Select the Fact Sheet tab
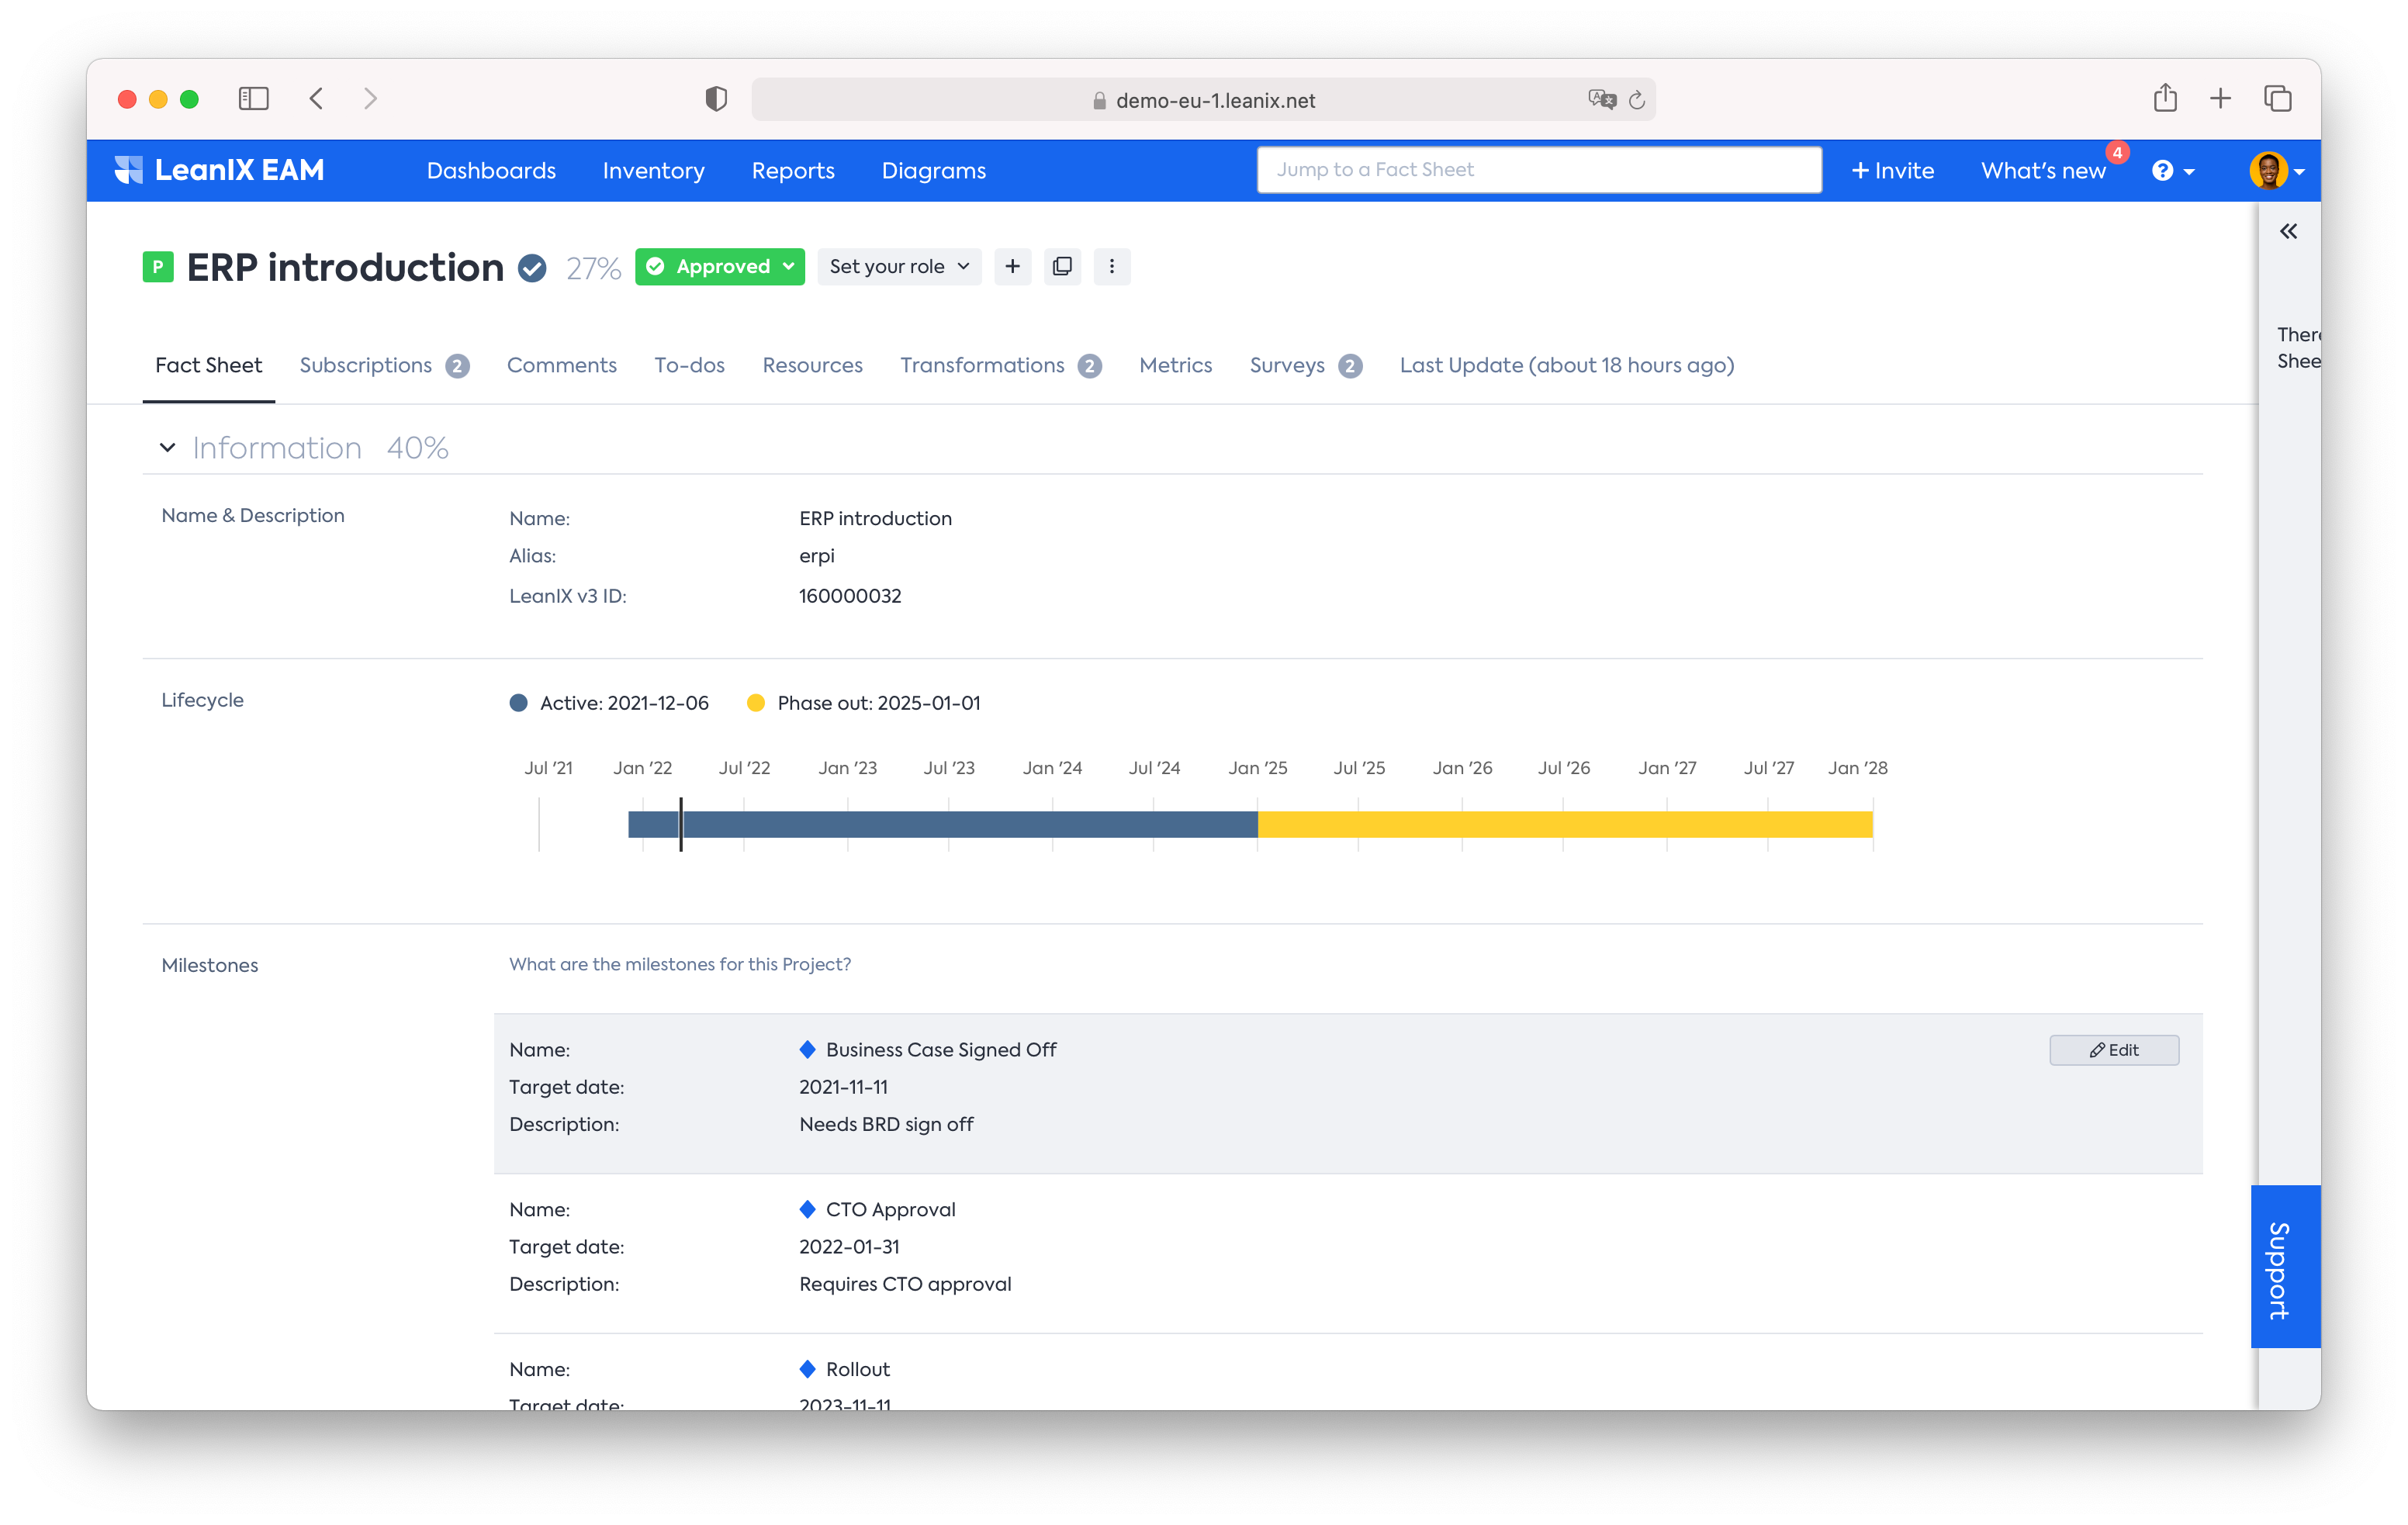 coord(208,365)
